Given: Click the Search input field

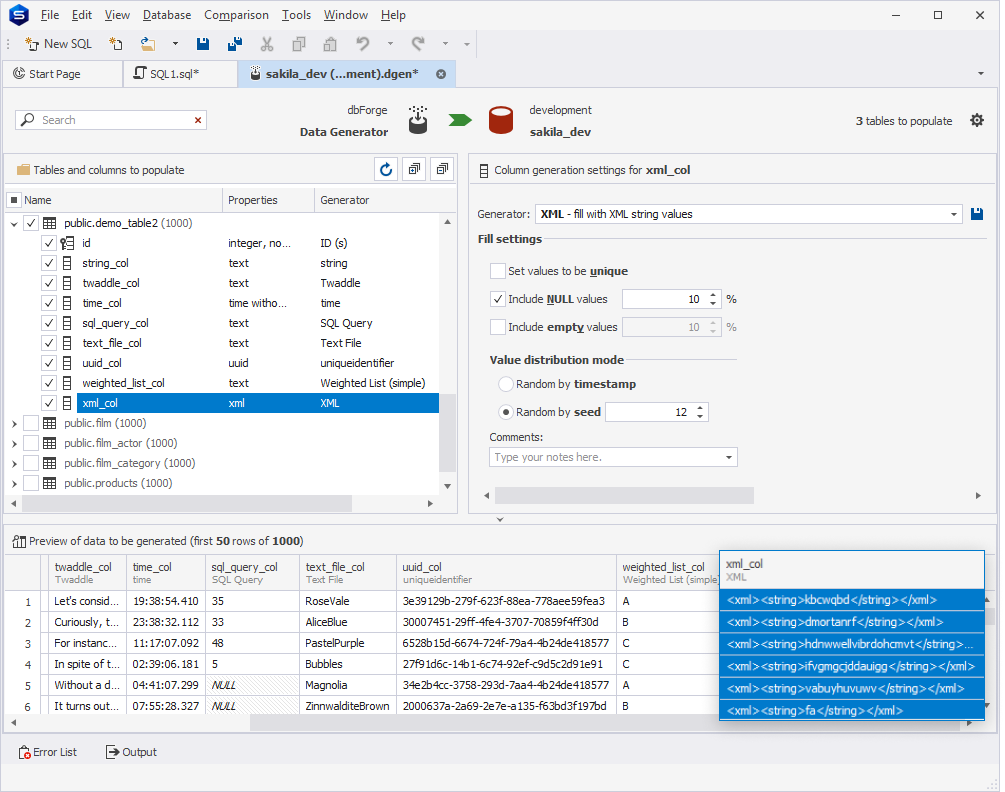Looking at the screenshot, I should (x=110, y=120).
